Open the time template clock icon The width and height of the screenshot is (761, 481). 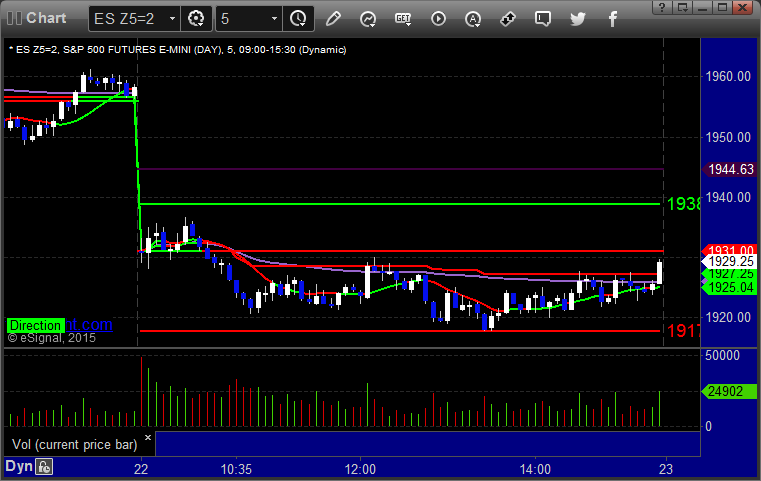(x=298, y=19)
